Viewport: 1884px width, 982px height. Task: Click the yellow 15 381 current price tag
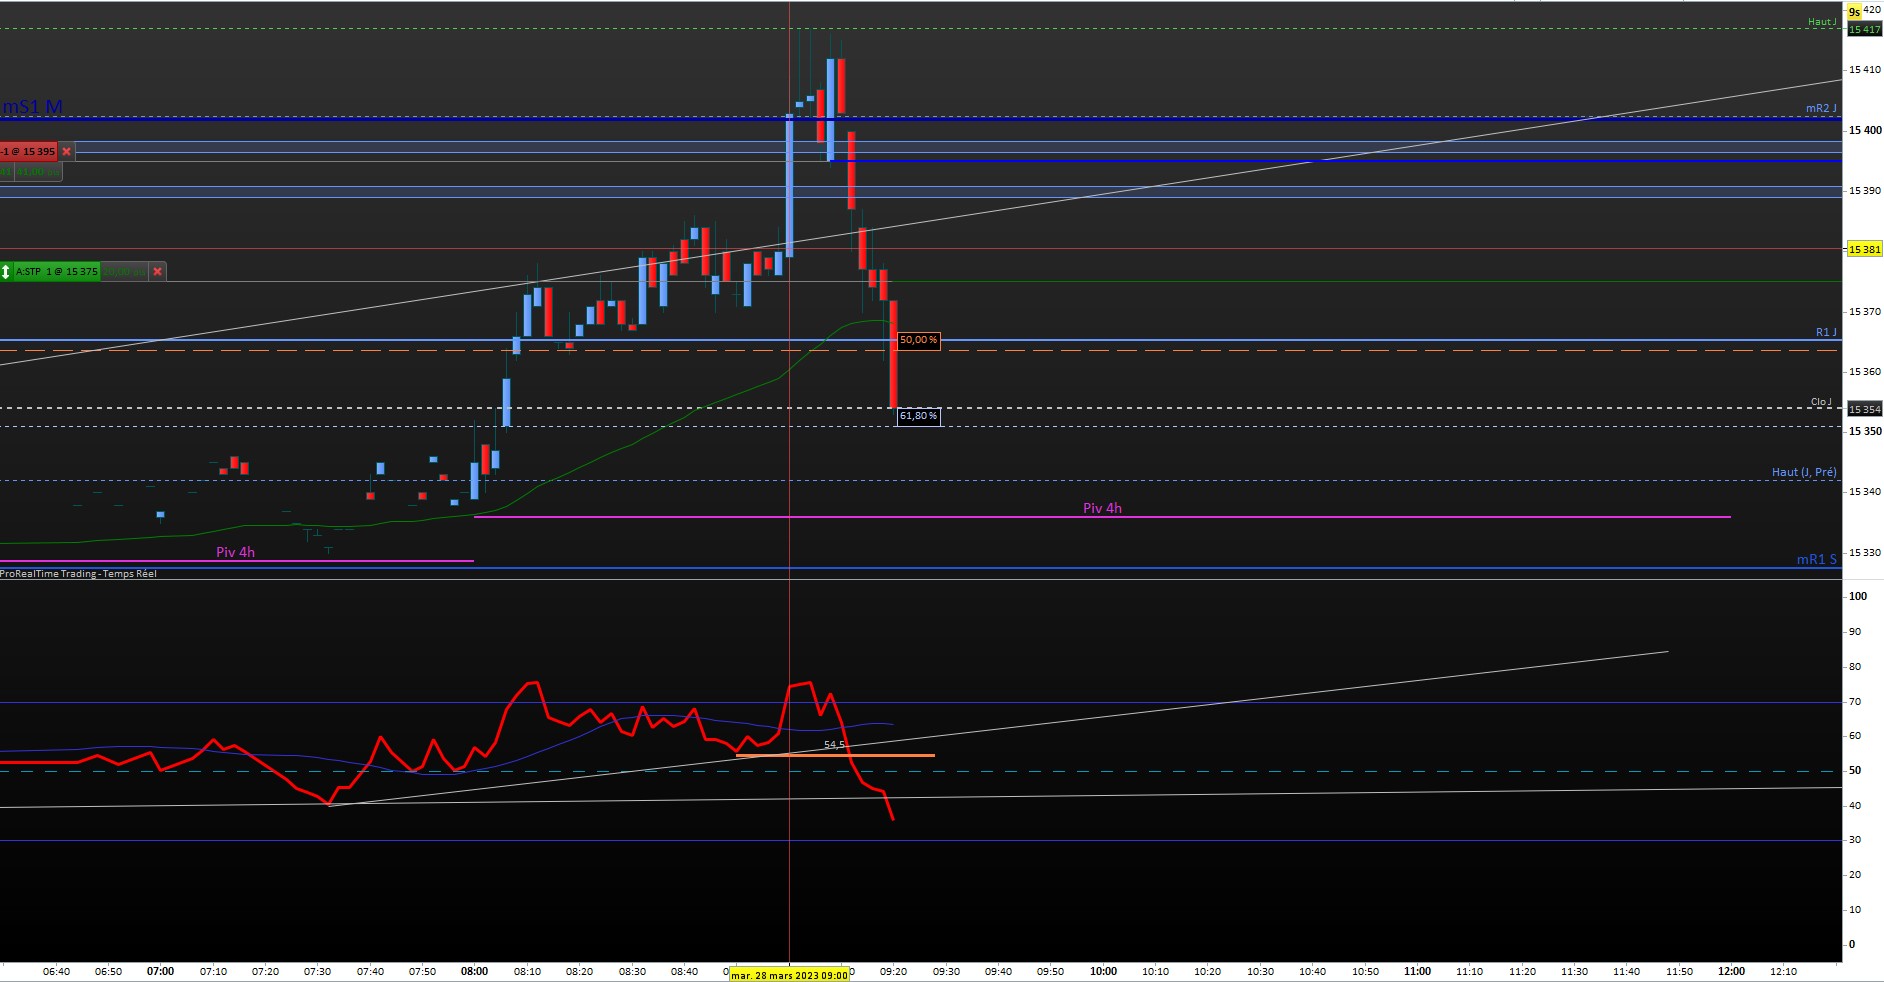click(x=1864, y=249)
